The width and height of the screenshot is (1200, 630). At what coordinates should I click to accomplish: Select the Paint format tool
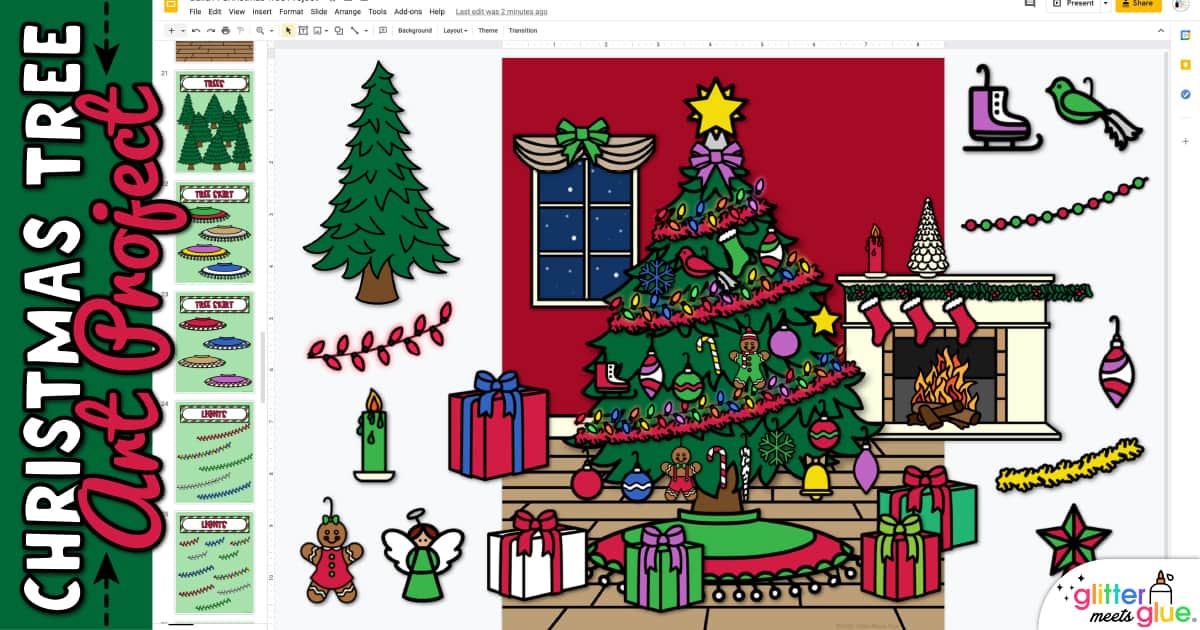240,30
